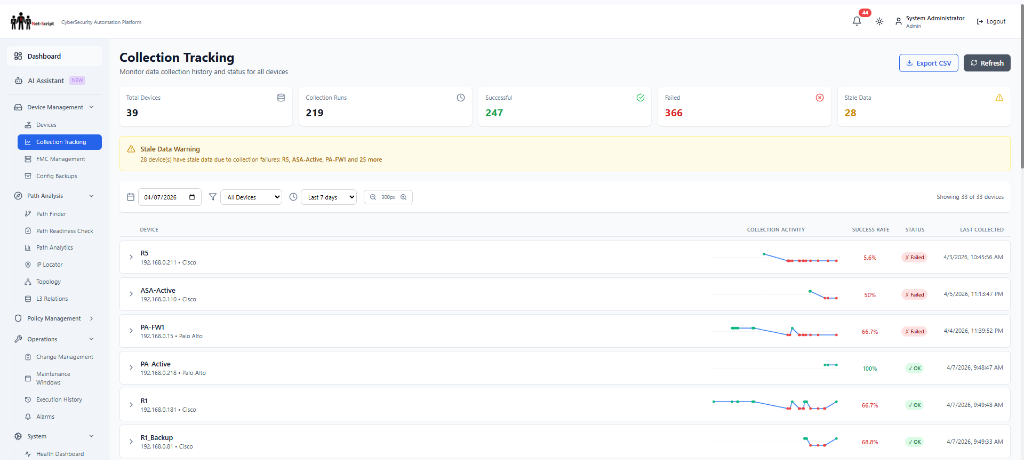1024x460 pixels.
Task: Go to the Dashboard page
Action: tap(54, 56)
